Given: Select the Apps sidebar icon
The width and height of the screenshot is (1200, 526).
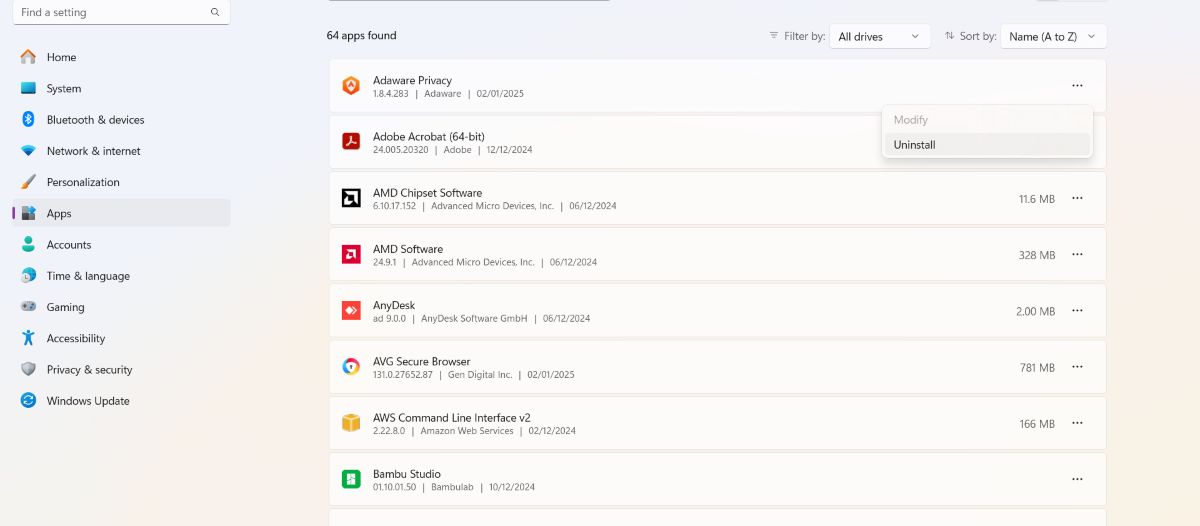Looking at the screenshot, I should (28, 213).
